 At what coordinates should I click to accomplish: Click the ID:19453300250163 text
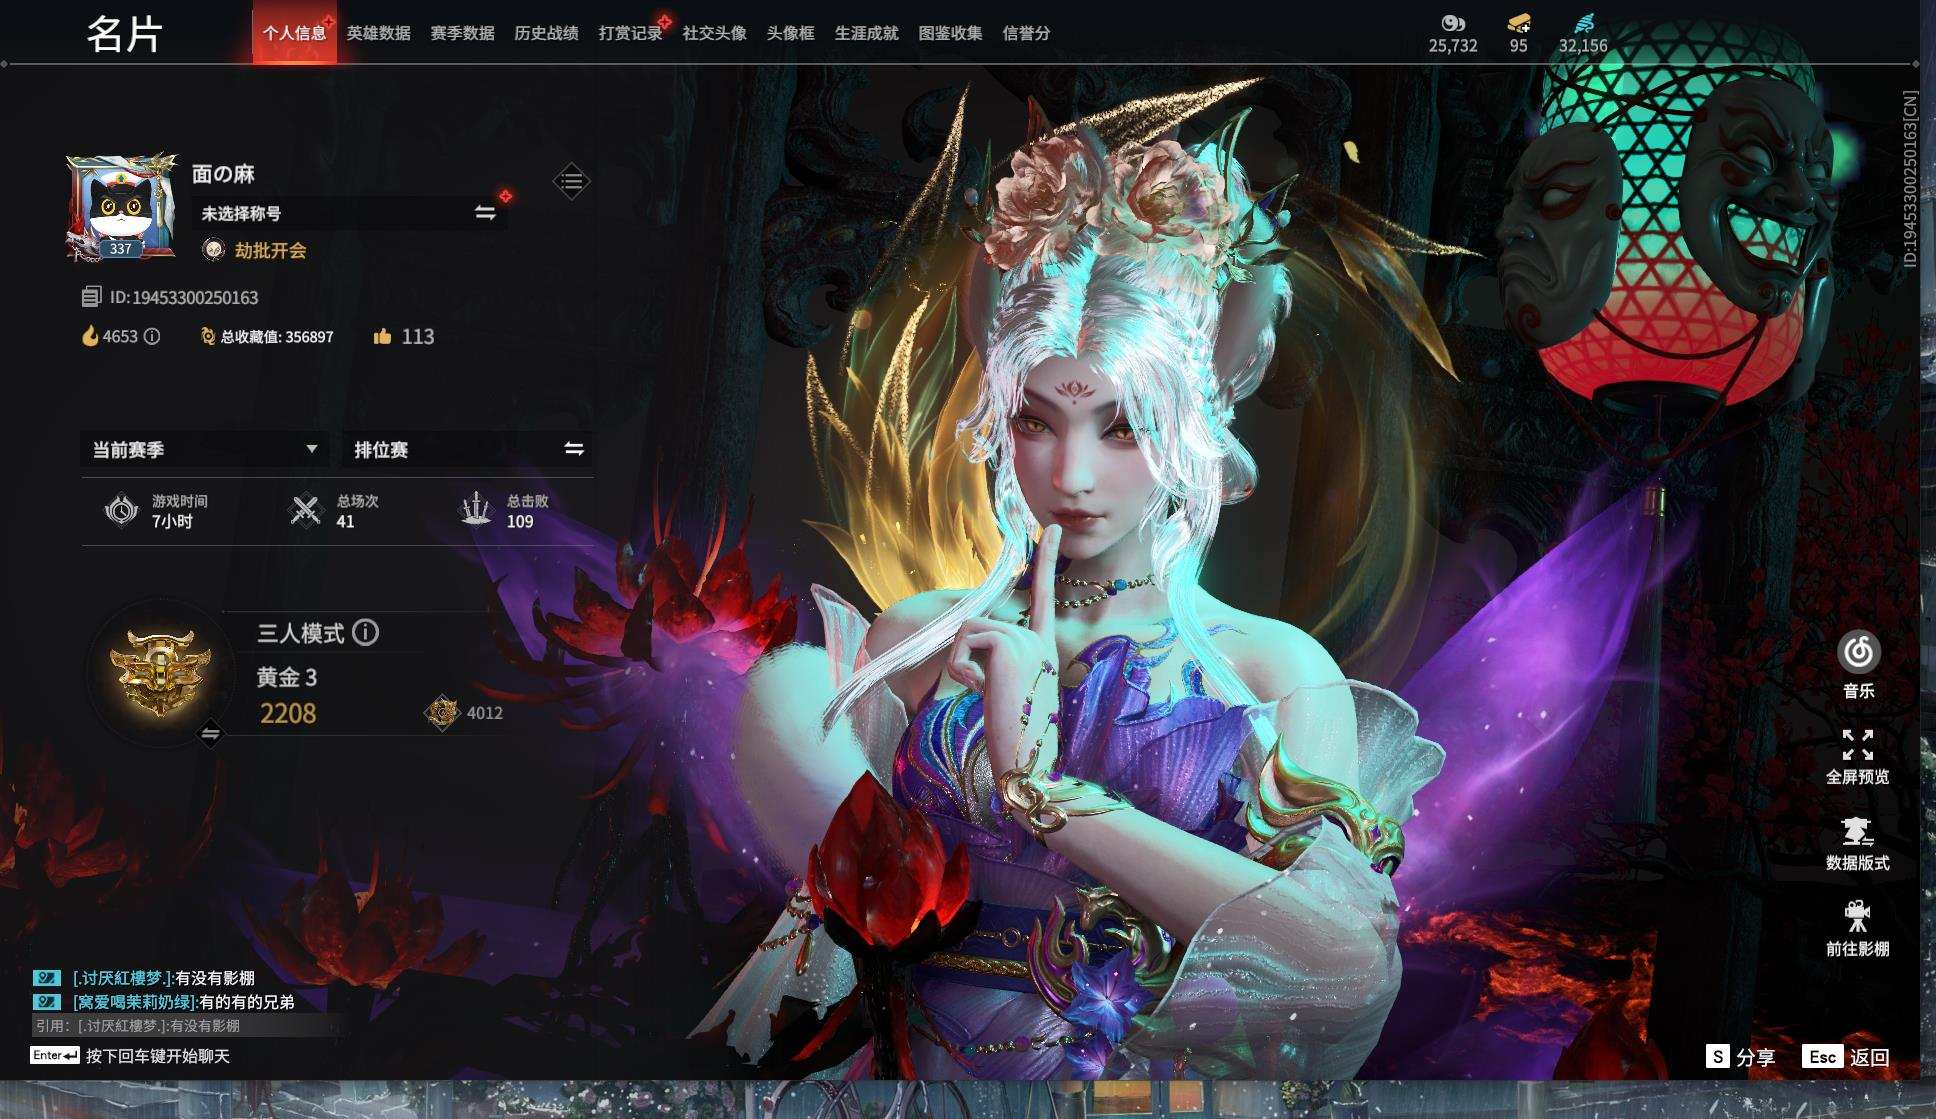(184, 297)
